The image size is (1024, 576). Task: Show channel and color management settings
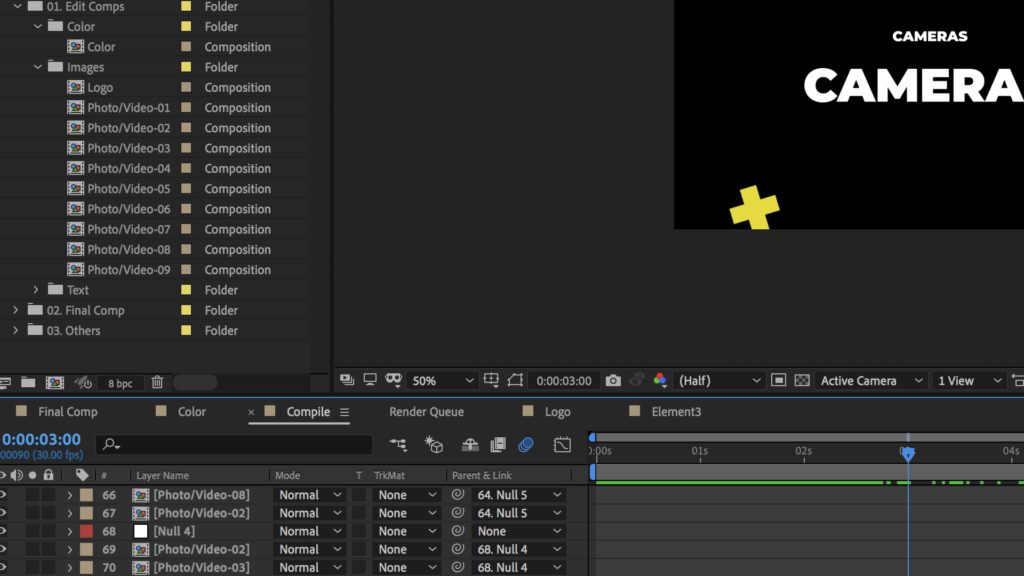pos(660,381)
